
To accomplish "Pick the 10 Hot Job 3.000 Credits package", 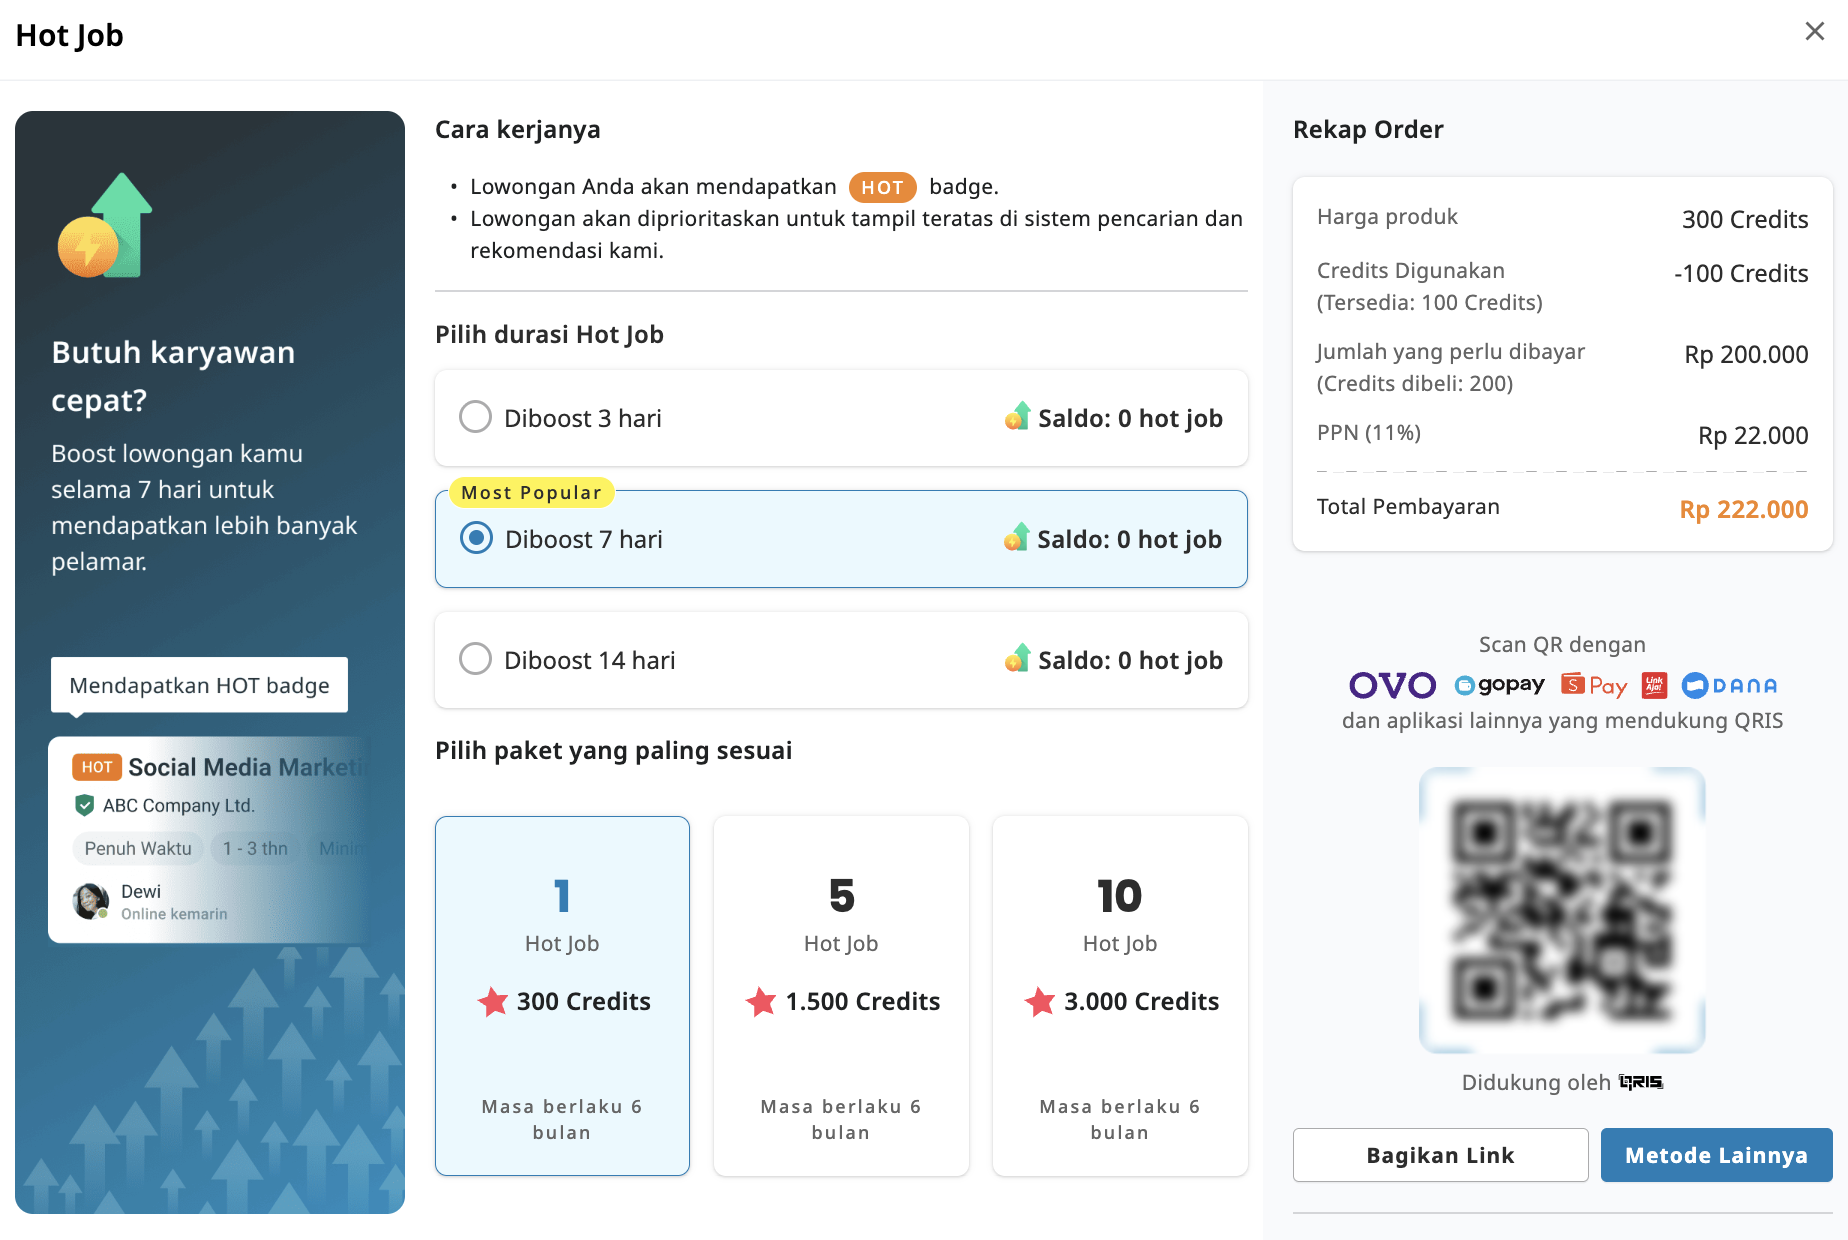I will click(x=1120, y=995).
